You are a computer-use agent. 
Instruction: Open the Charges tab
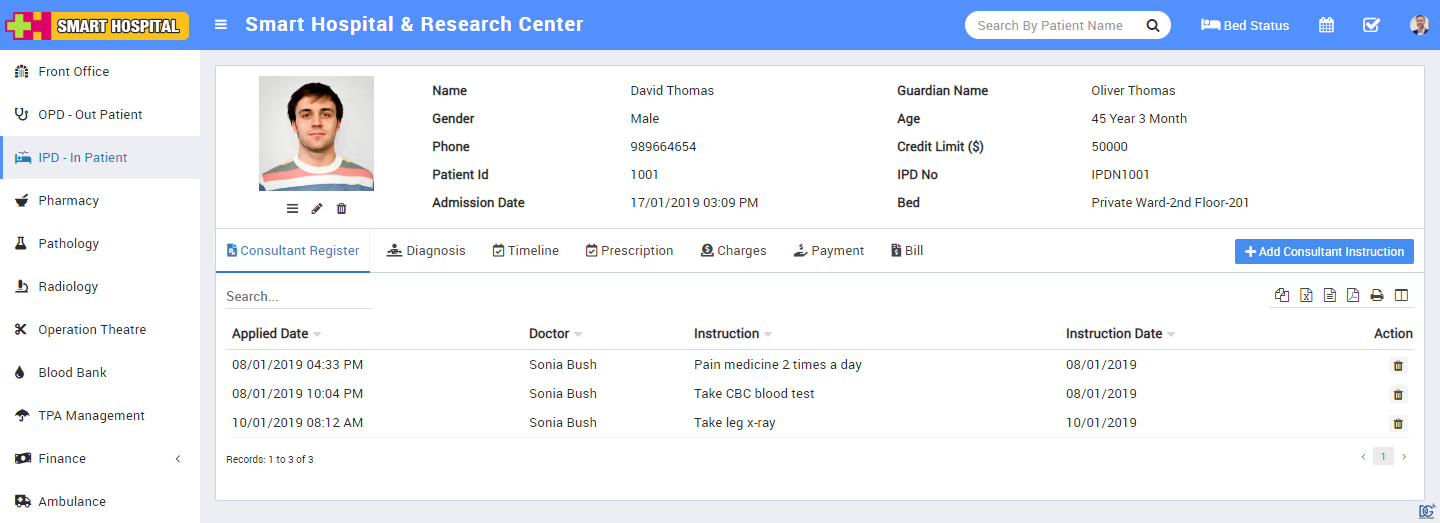pos(733,251)
